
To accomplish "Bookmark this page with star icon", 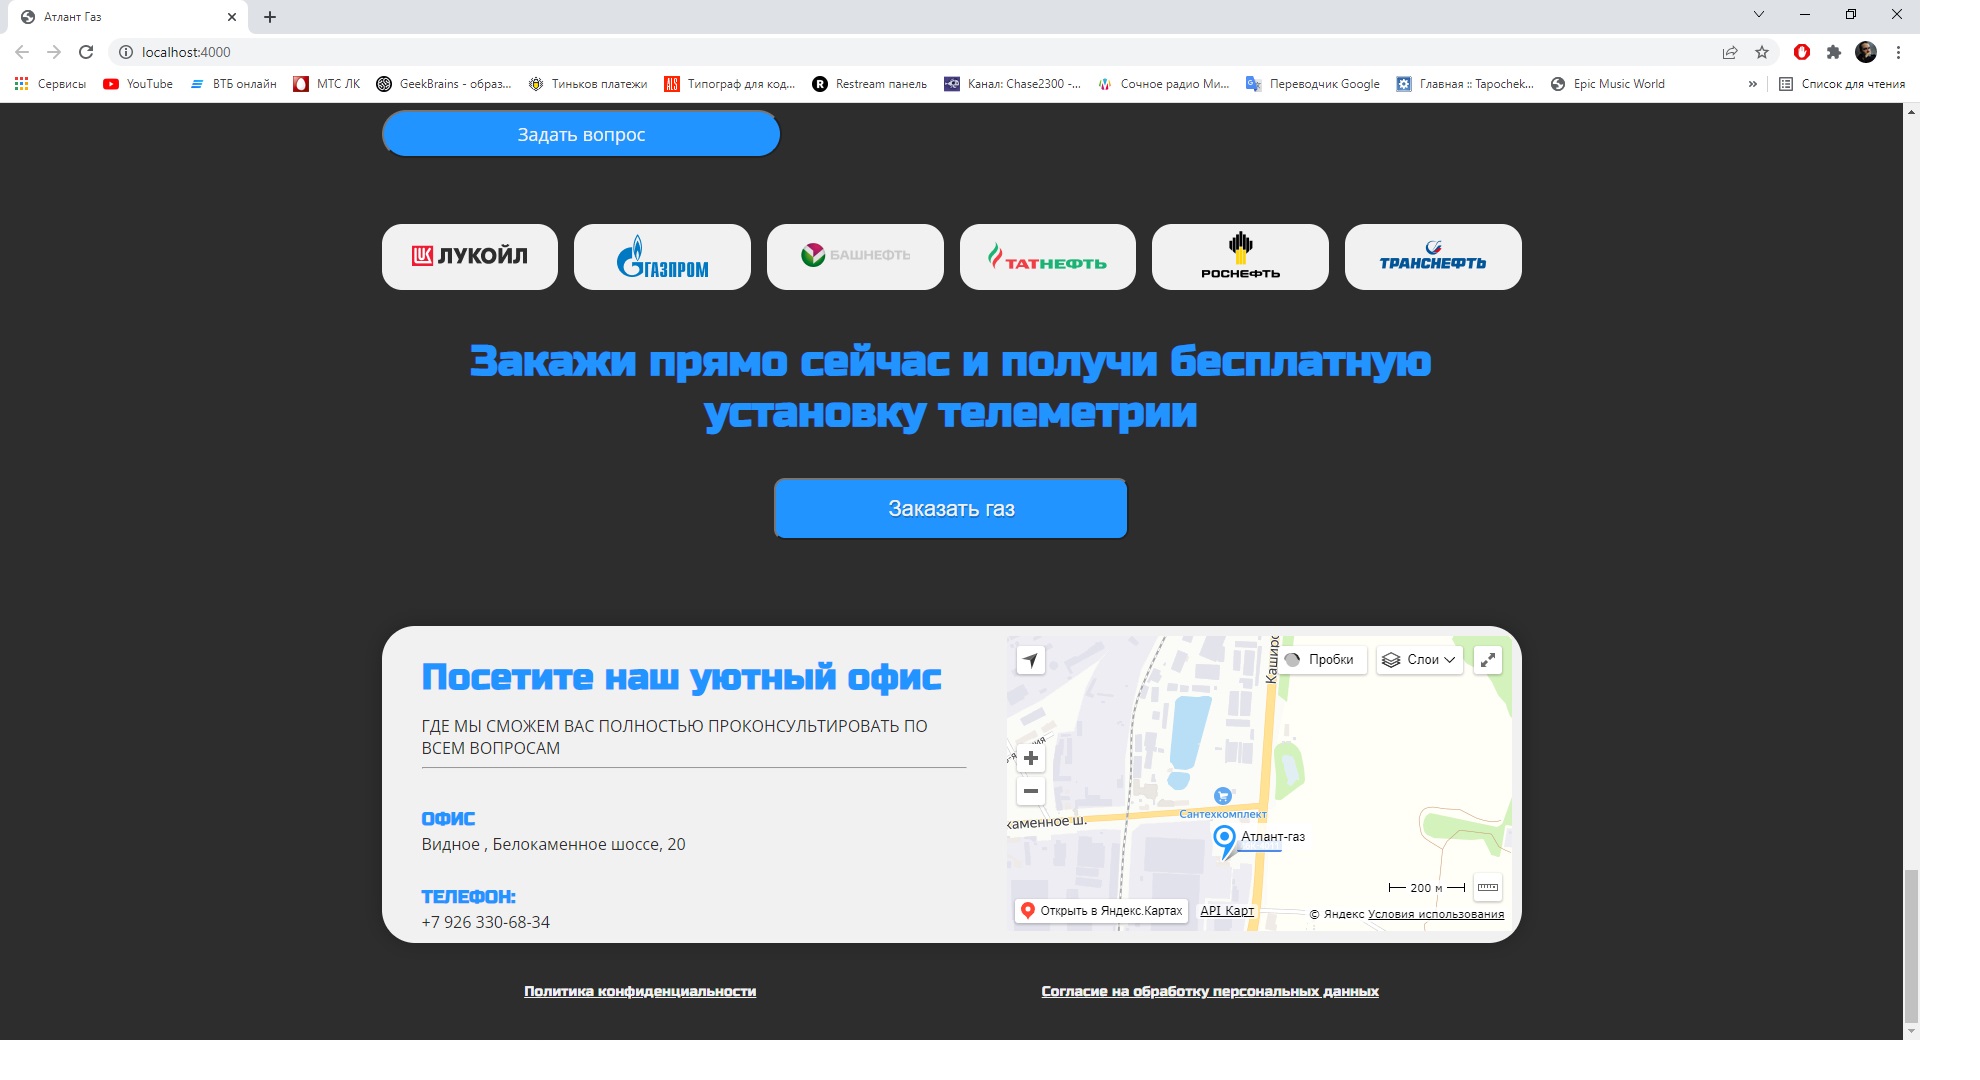I will coord(1762,52).
